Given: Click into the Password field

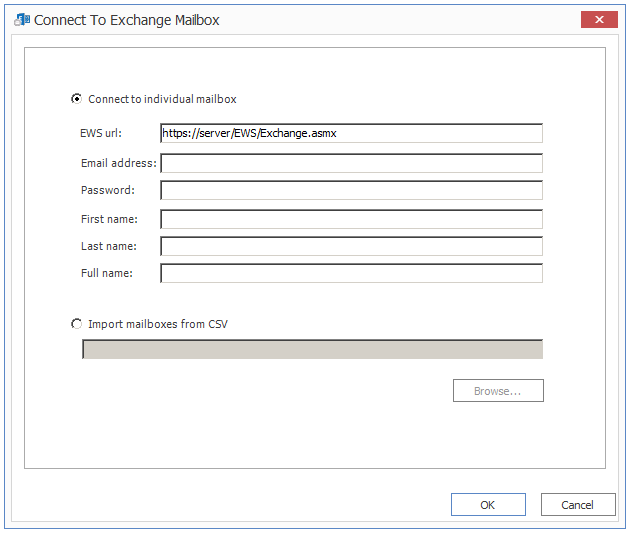Looking at the screenshot, I should coord(351,190).
